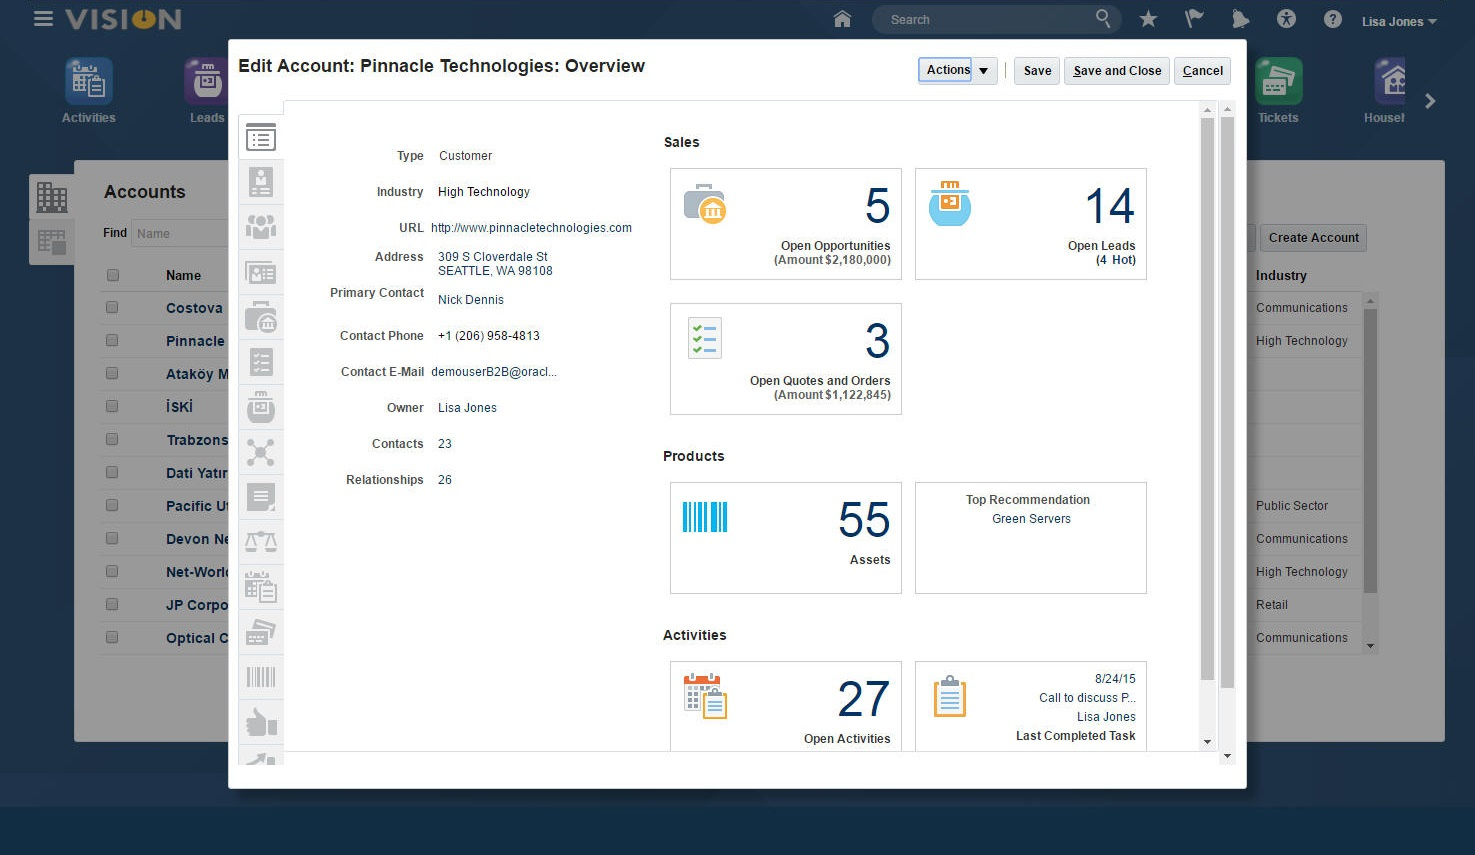The height and width of the screenshot is (855, 1475).
Task: Open the Profile badge tab in the sidebar
Action: click(x=261, y=182)
